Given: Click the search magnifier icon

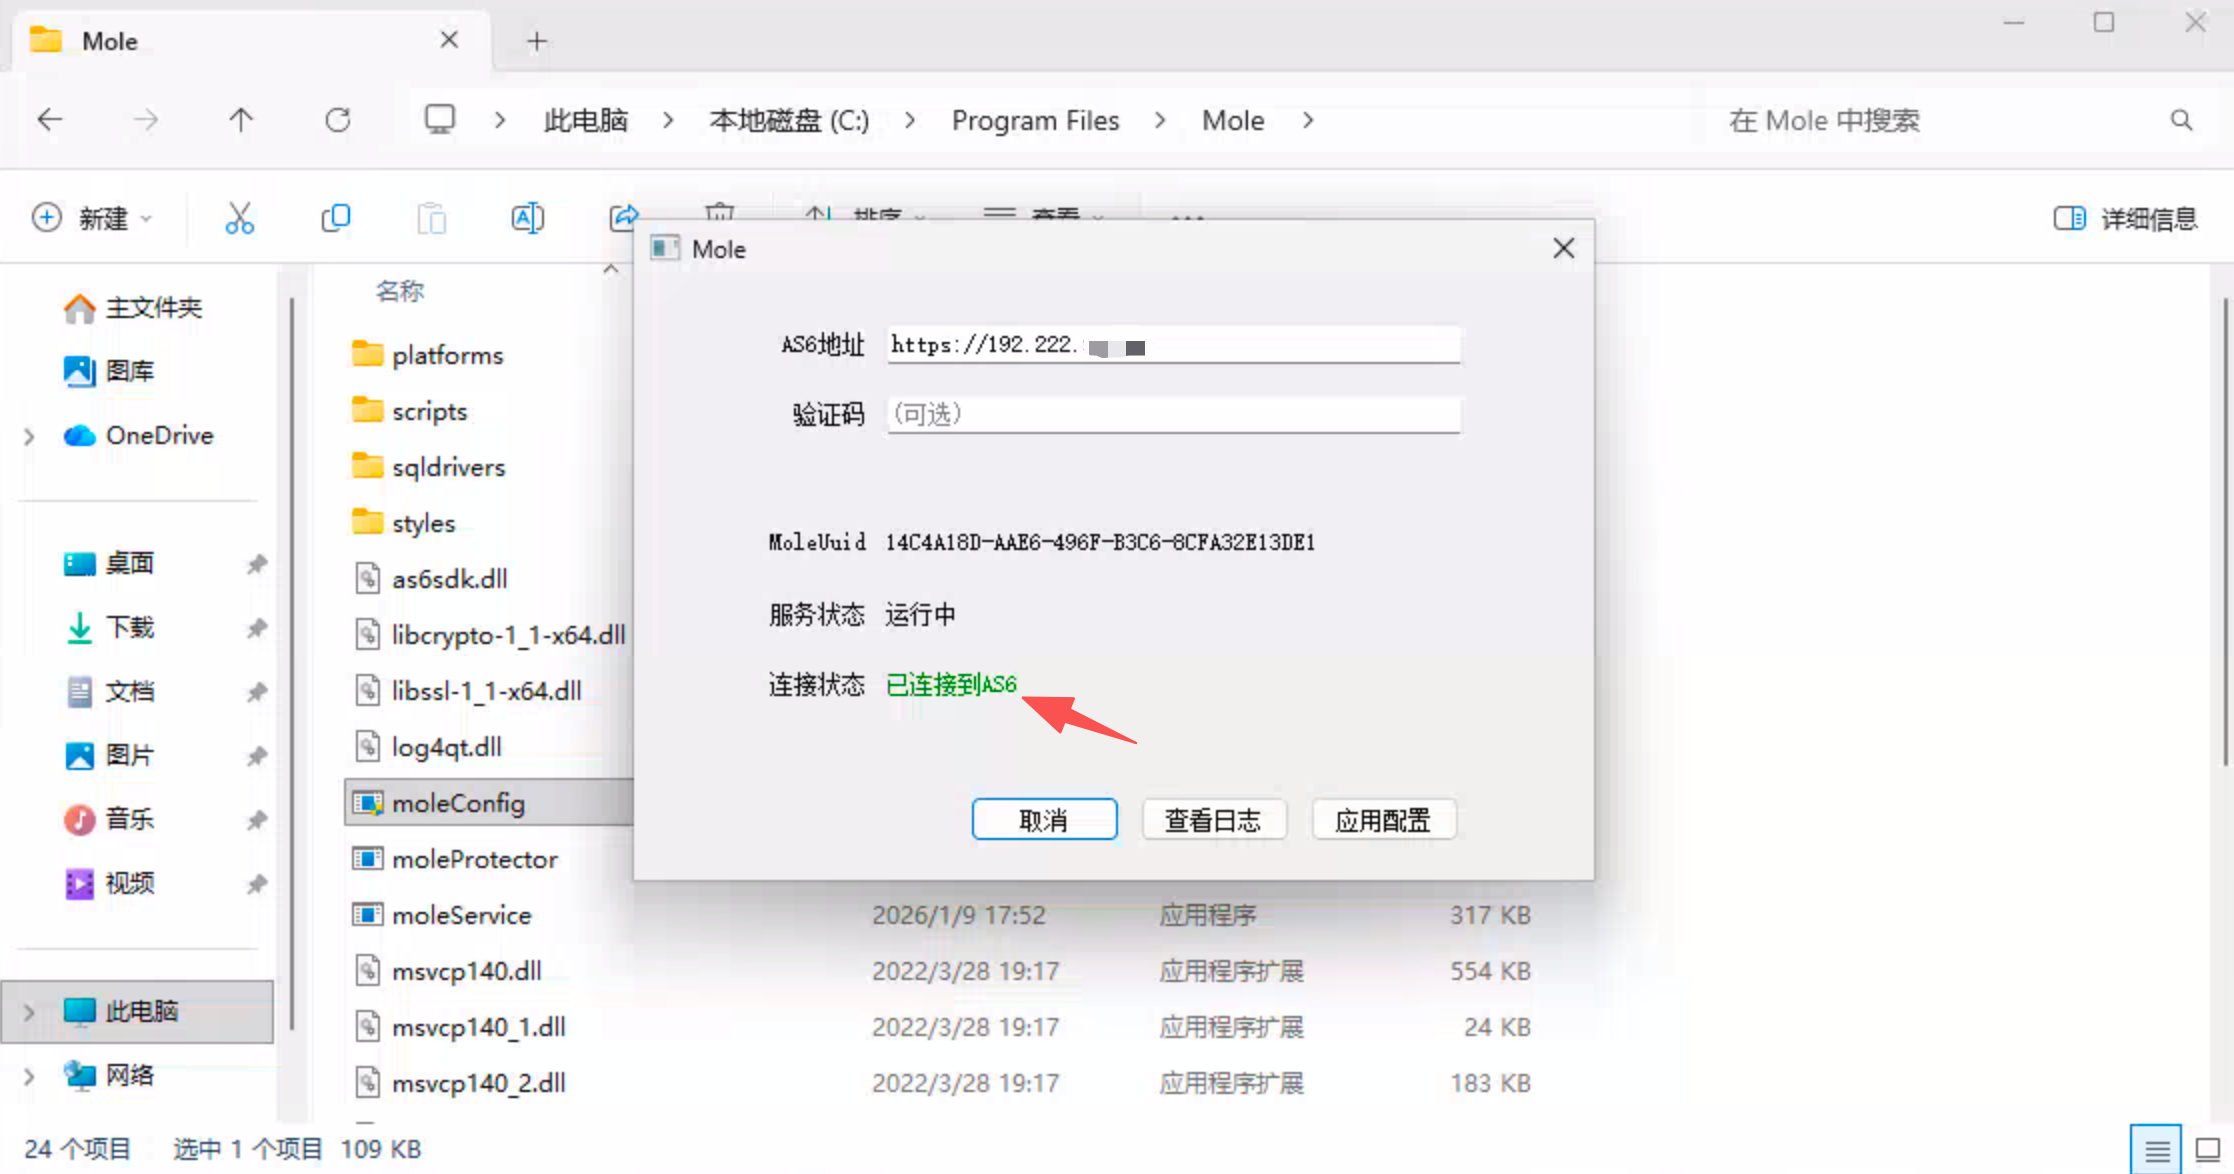Looking at the screenshot, I should (2181, 121).
